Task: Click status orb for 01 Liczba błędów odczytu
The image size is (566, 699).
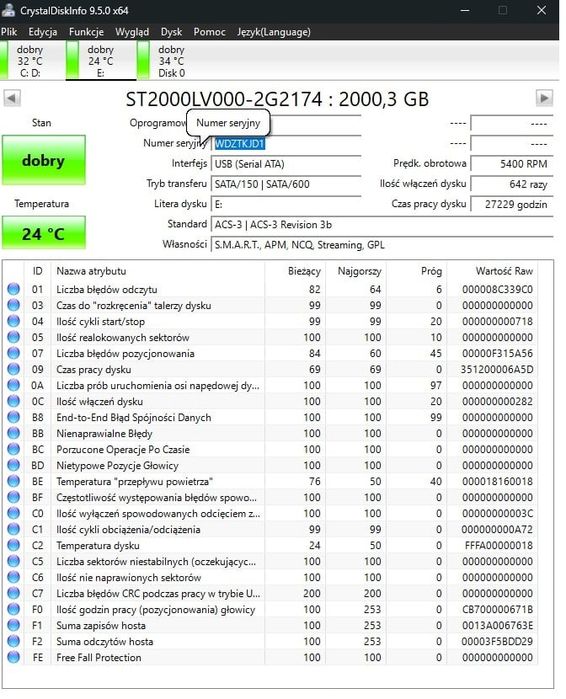Action: tap(14, 289)
